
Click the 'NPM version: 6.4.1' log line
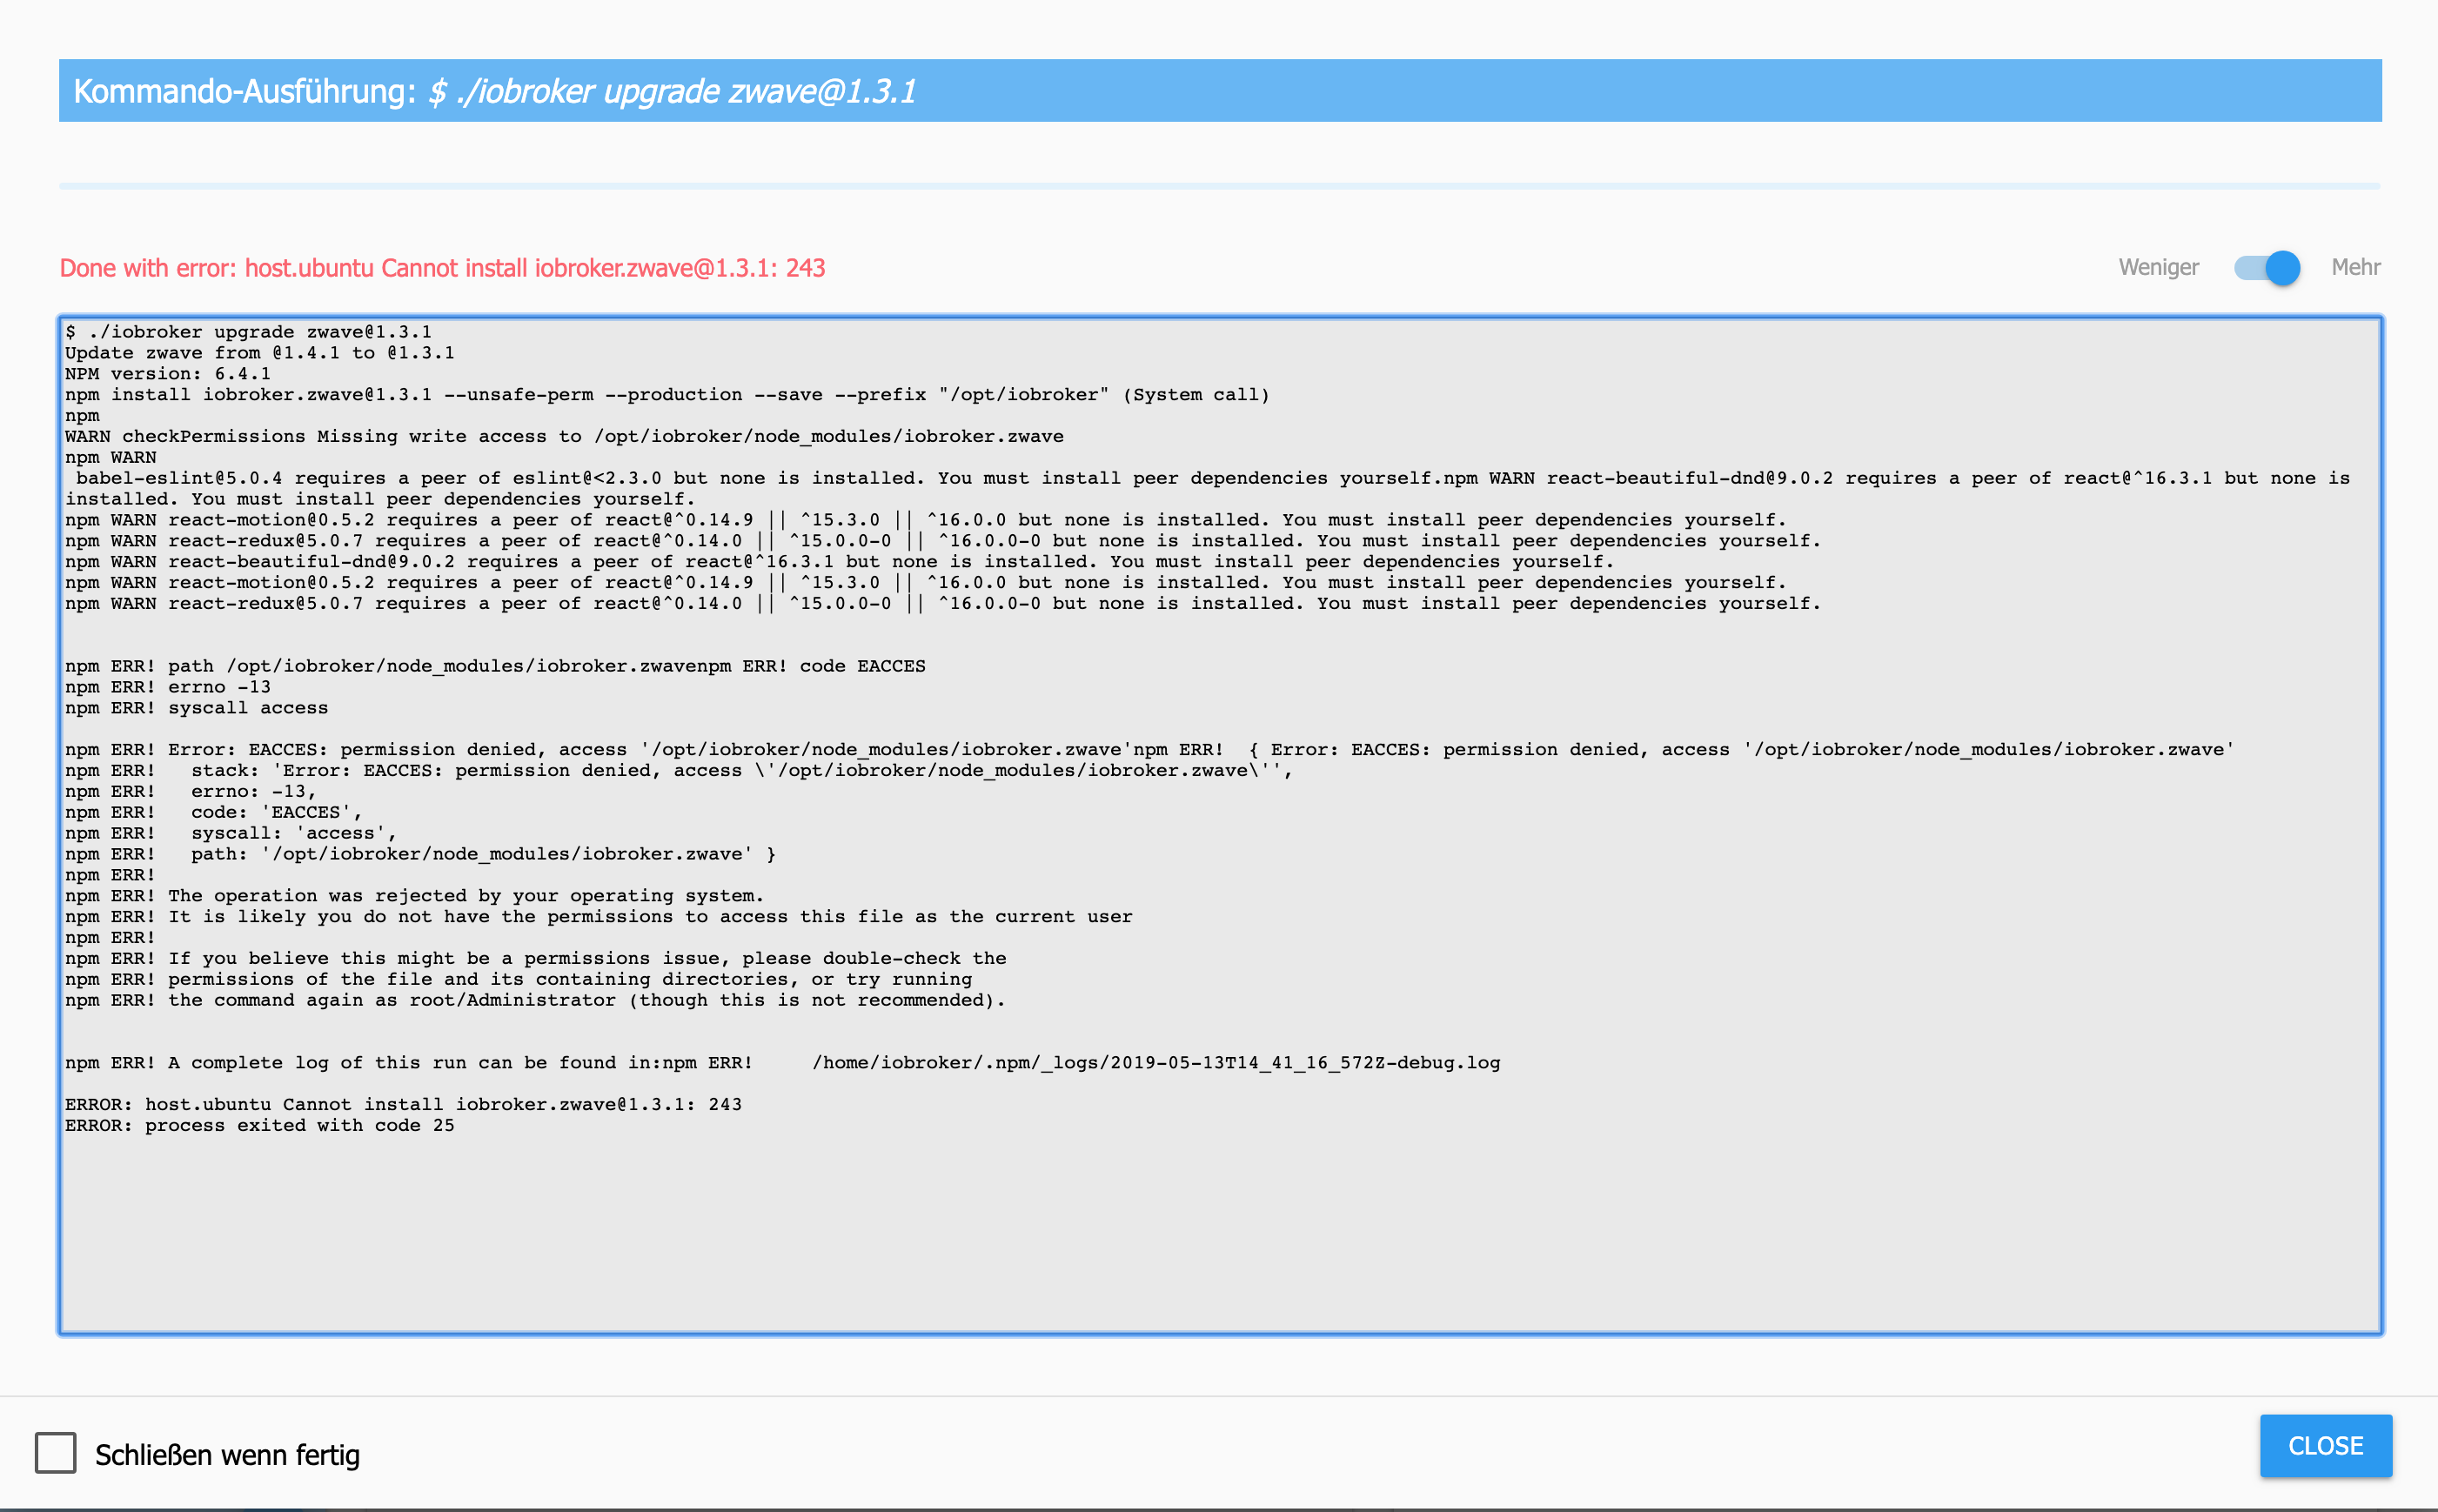click(x=167, y=374)
